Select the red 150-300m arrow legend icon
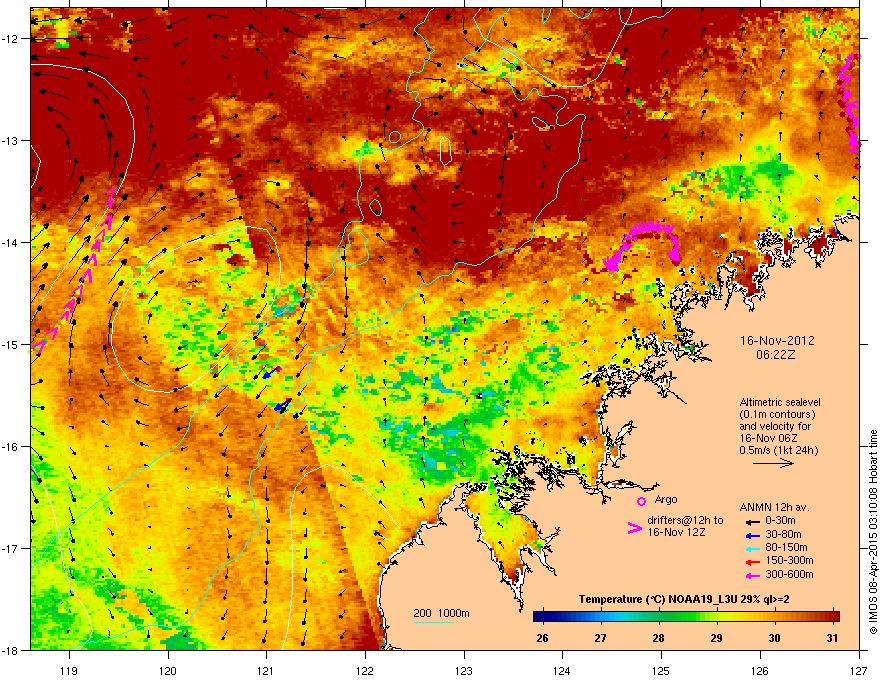The image size is (880, 680). point(753,562)
